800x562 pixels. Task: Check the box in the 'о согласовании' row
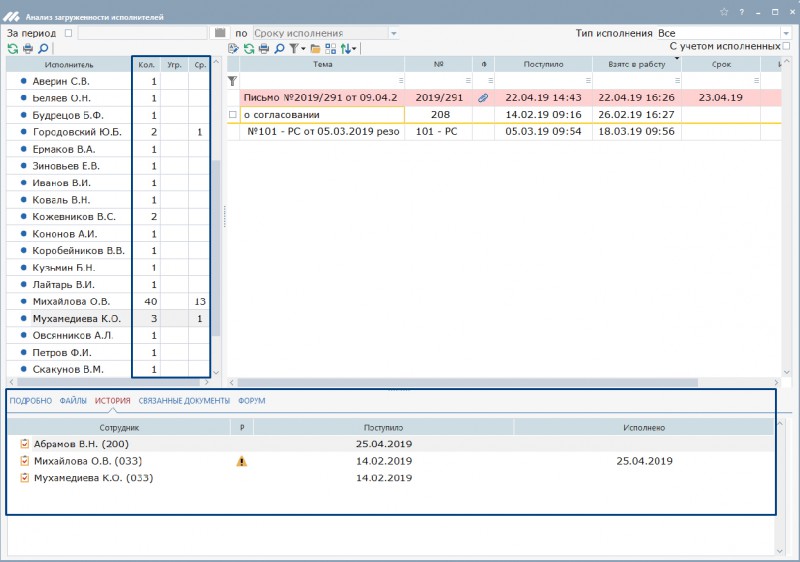[x=233, y=115]
